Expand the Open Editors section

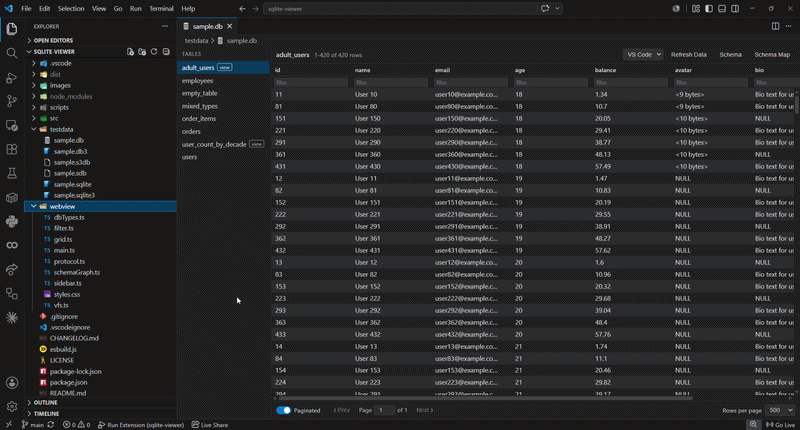pos(53,40)
